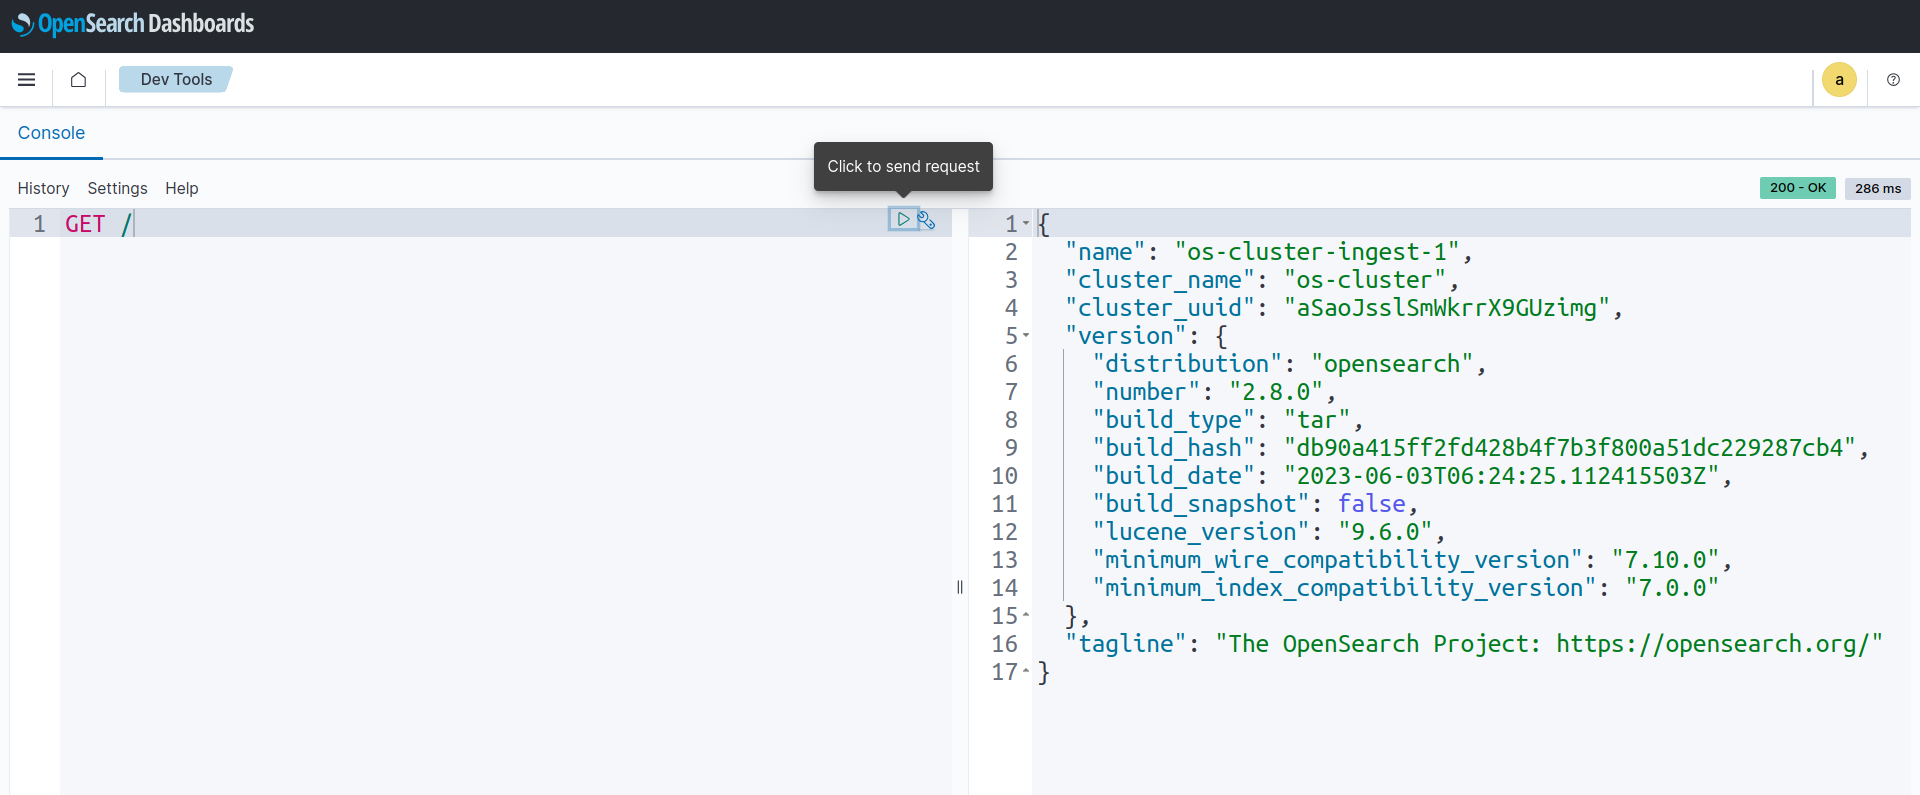Viewport: 1920px width, 795px height.
Task: Toggle fold marker at line 15
Action: pos(1026,616)
